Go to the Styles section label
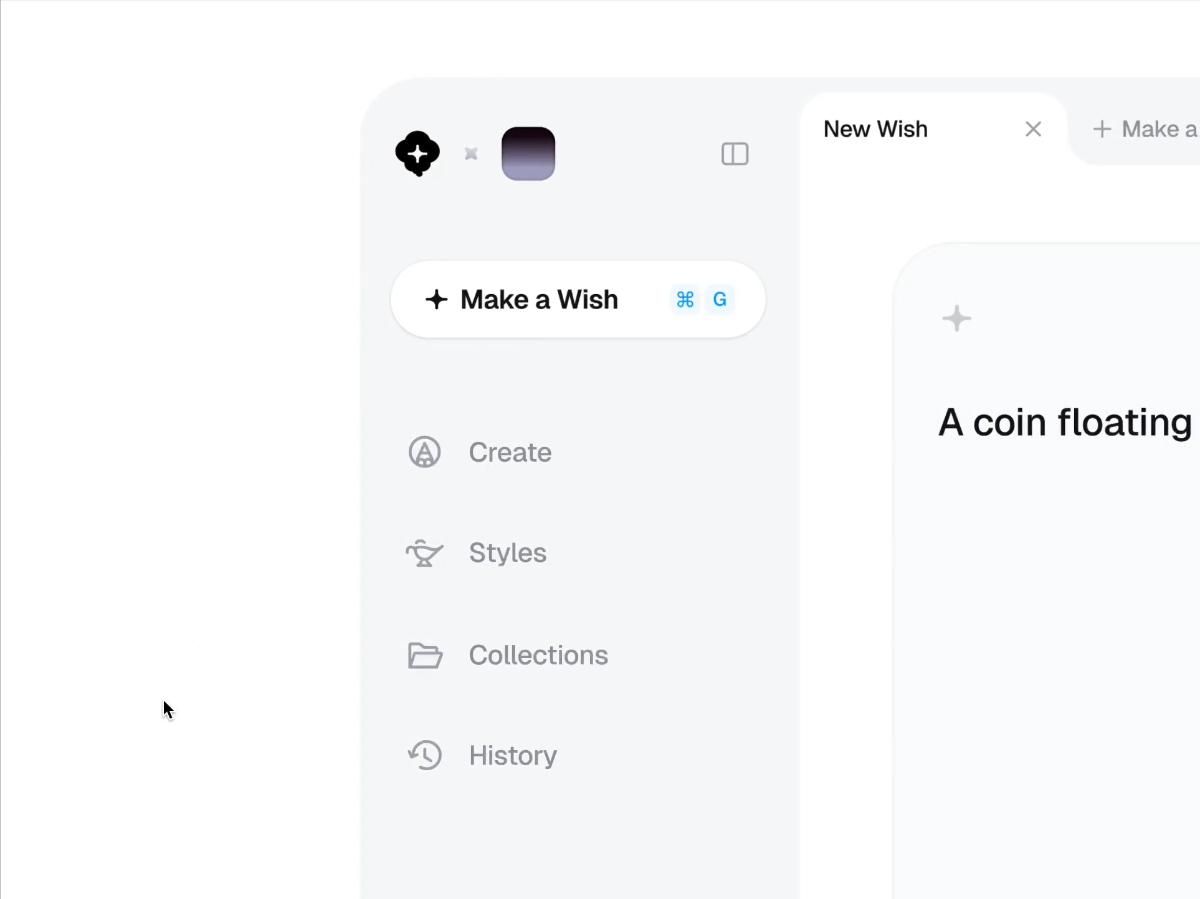Screen dimensions: 1200x899 (x=507, y=553)
